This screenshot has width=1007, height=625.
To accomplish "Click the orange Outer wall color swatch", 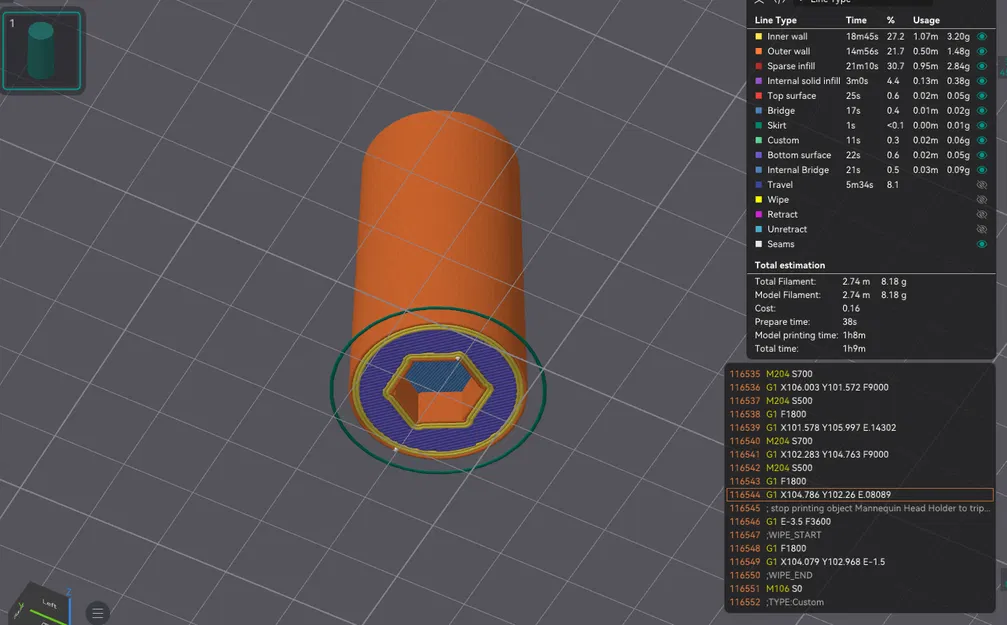I will (758, 51).
